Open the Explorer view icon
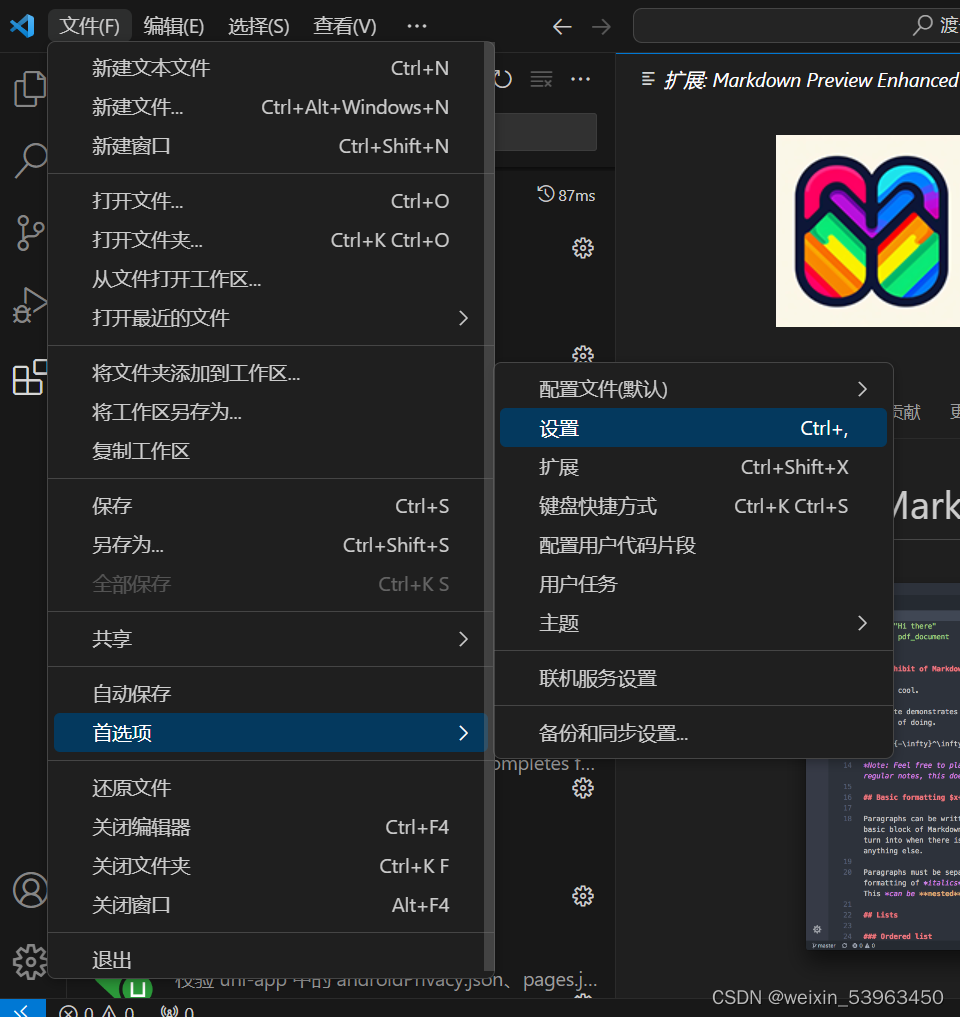 coord(29,88)
